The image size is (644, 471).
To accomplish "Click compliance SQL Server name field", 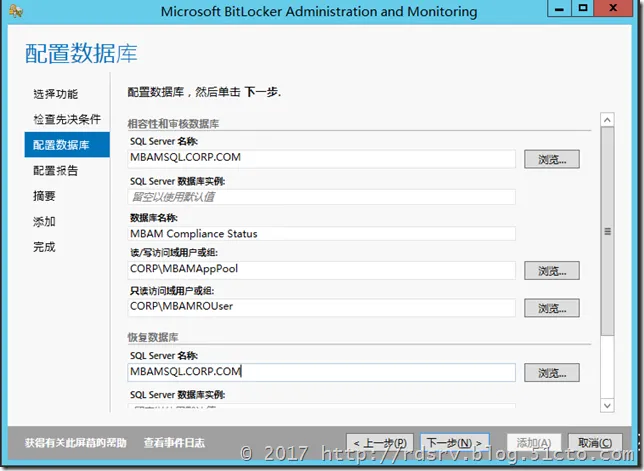I will pos(322,158).
